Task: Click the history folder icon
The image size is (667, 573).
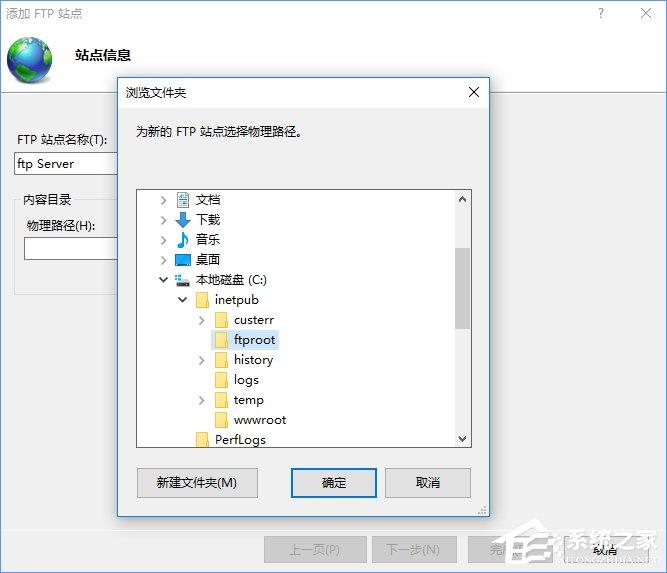Action: pyautogui.click(x=221, y=360)
